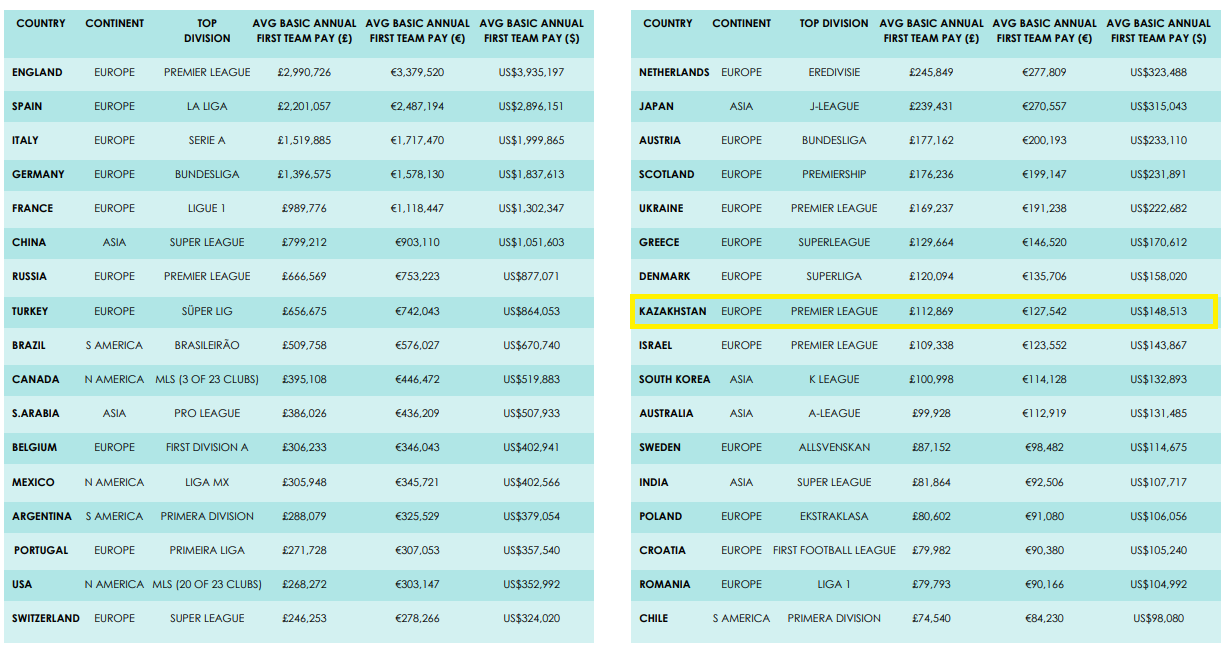Select Mexico's US$402,566 value
The image size is (1227, 651).
(x=533, y=482)
